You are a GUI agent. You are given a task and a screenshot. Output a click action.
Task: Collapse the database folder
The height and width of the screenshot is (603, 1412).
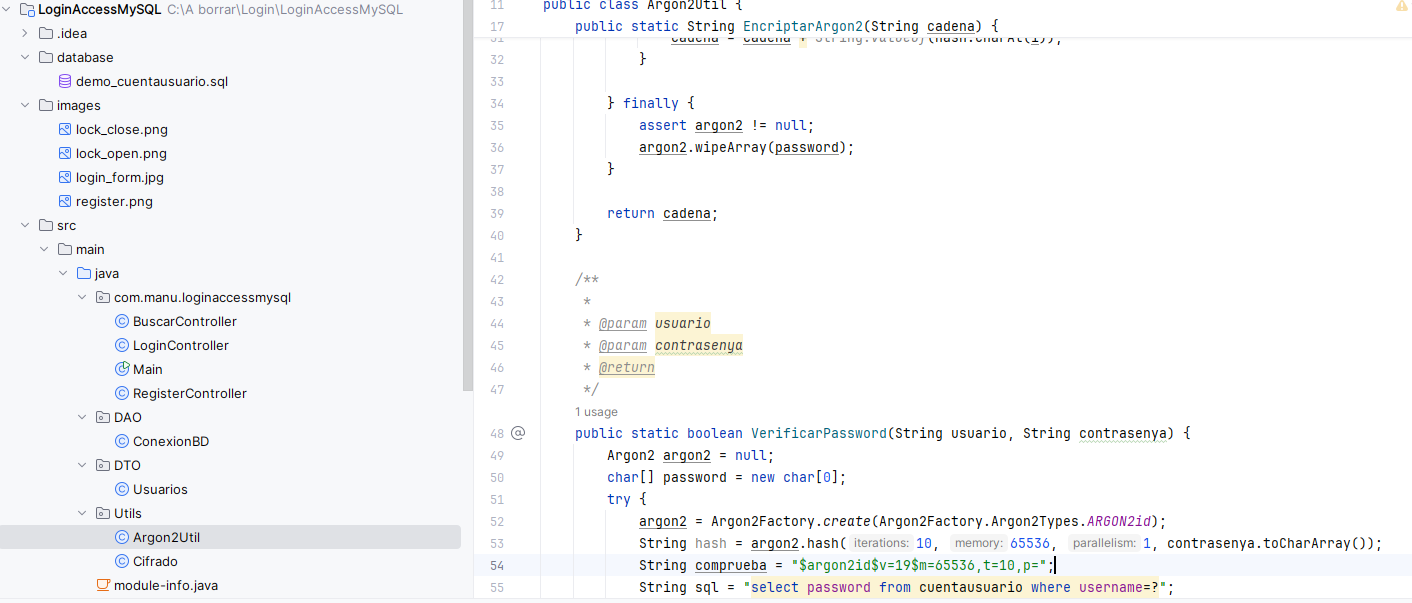(26, 57)
